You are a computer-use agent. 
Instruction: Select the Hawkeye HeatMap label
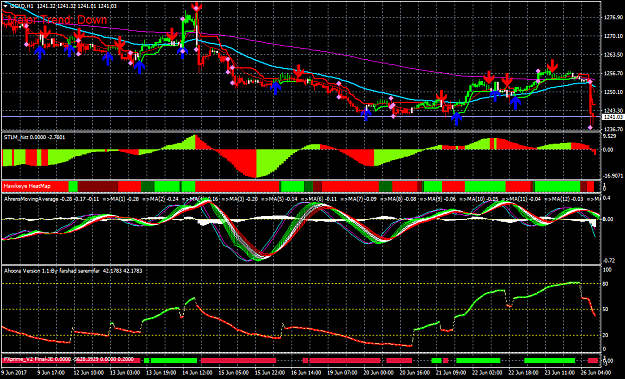click(x=27, y=186)
